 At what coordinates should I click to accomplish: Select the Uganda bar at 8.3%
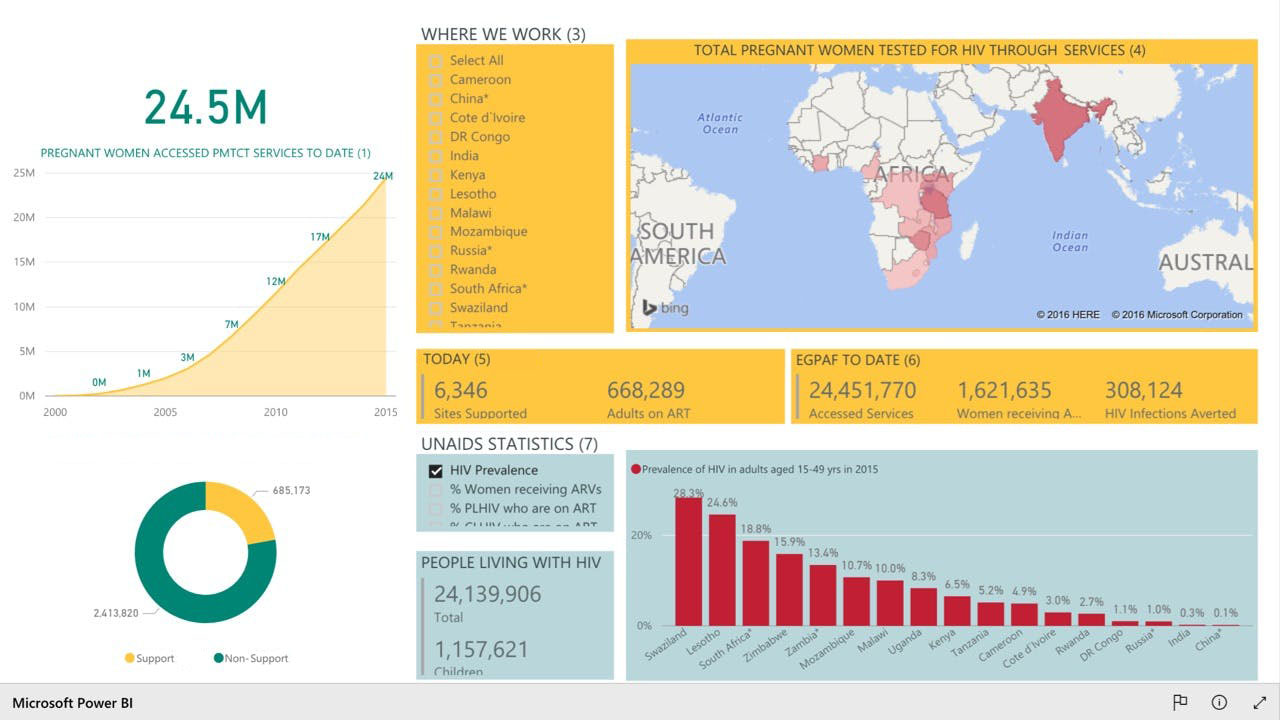point(924,607)
